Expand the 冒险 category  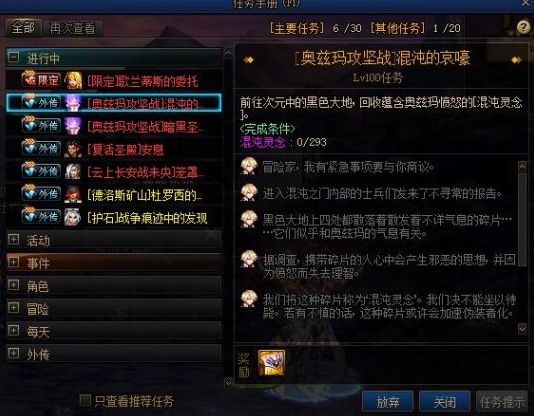click(13, 307)
